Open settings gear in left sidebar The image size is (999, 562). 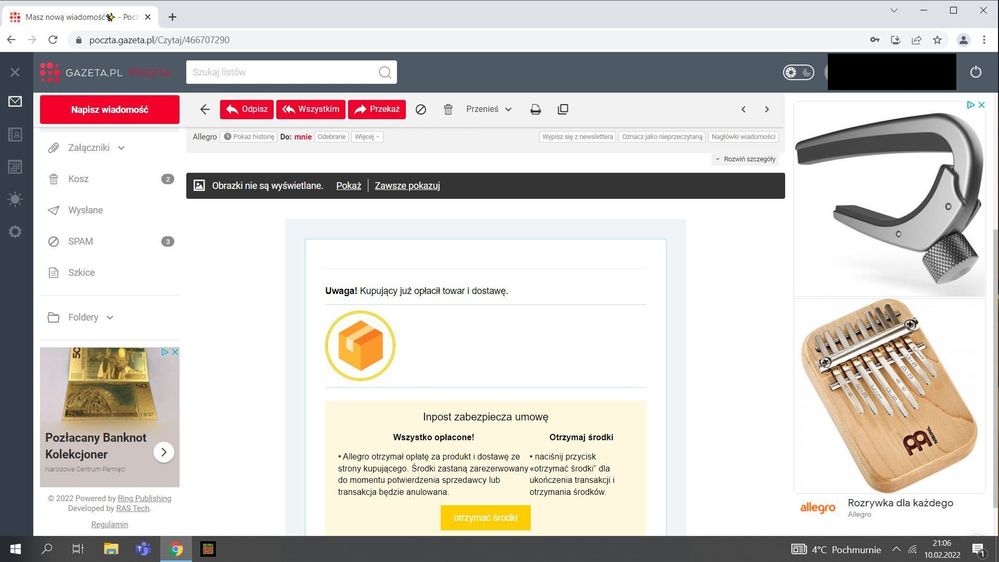coord(15,231)
